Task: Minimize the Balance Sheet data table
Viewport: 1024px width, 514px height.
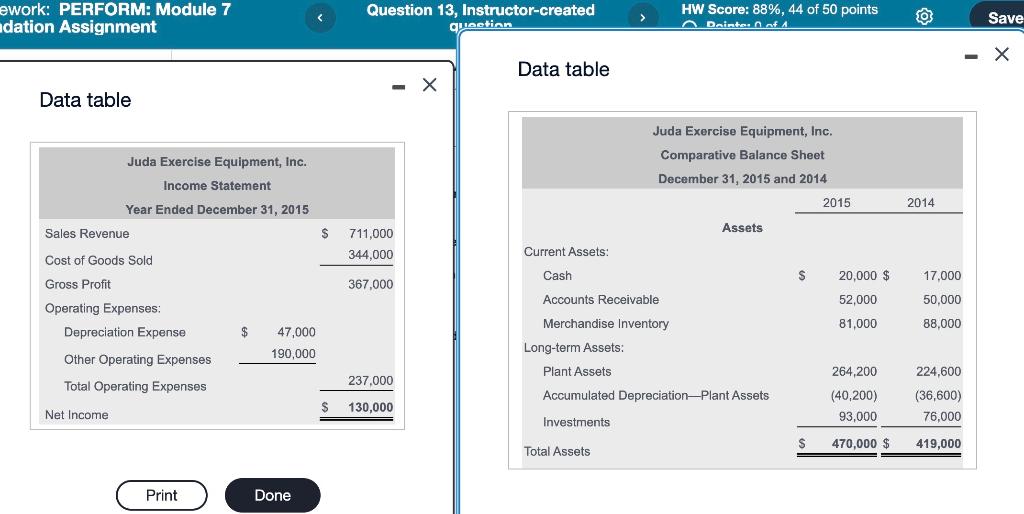Action: click(x=971, y=57)
